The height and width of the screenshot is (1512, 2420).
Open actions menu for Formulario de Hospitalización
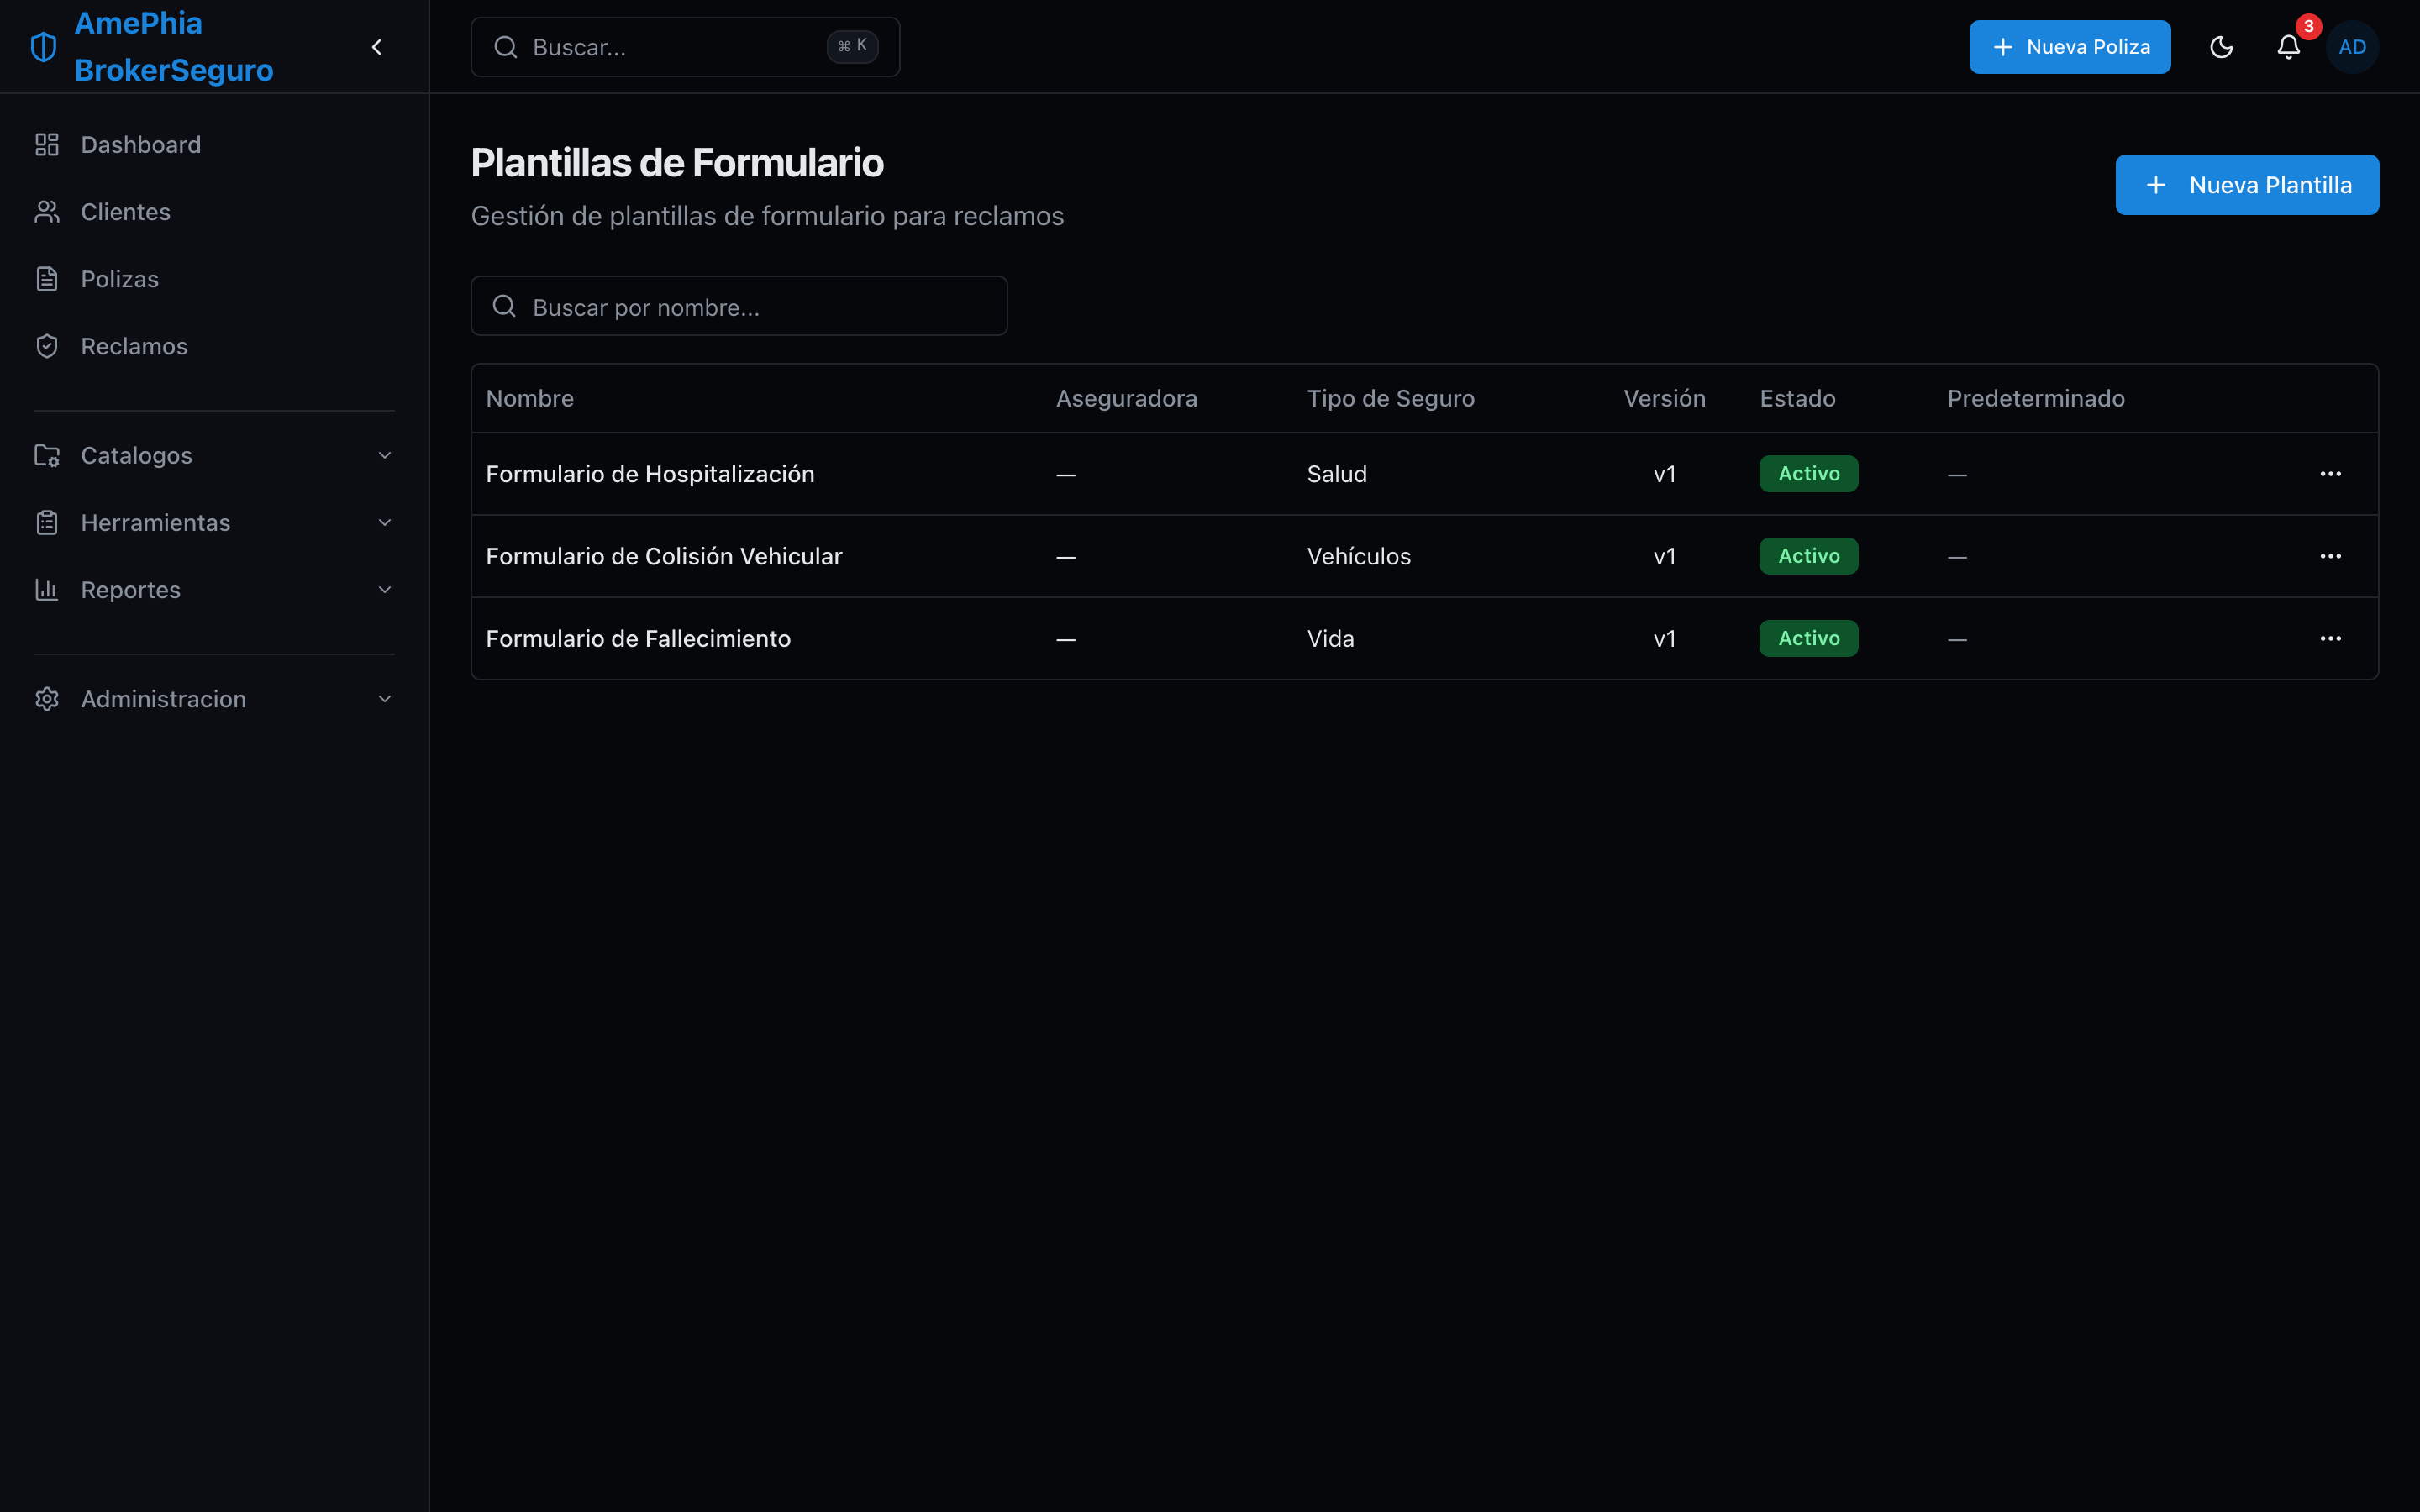[x=2330, y=474]
